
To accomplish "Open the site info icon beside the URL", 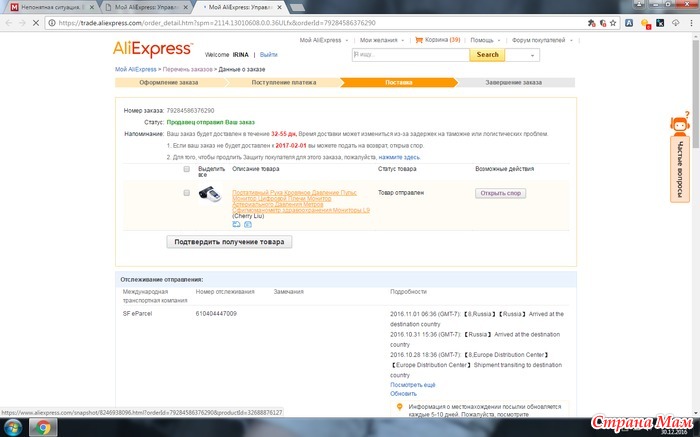I will (x=52, y=23).
